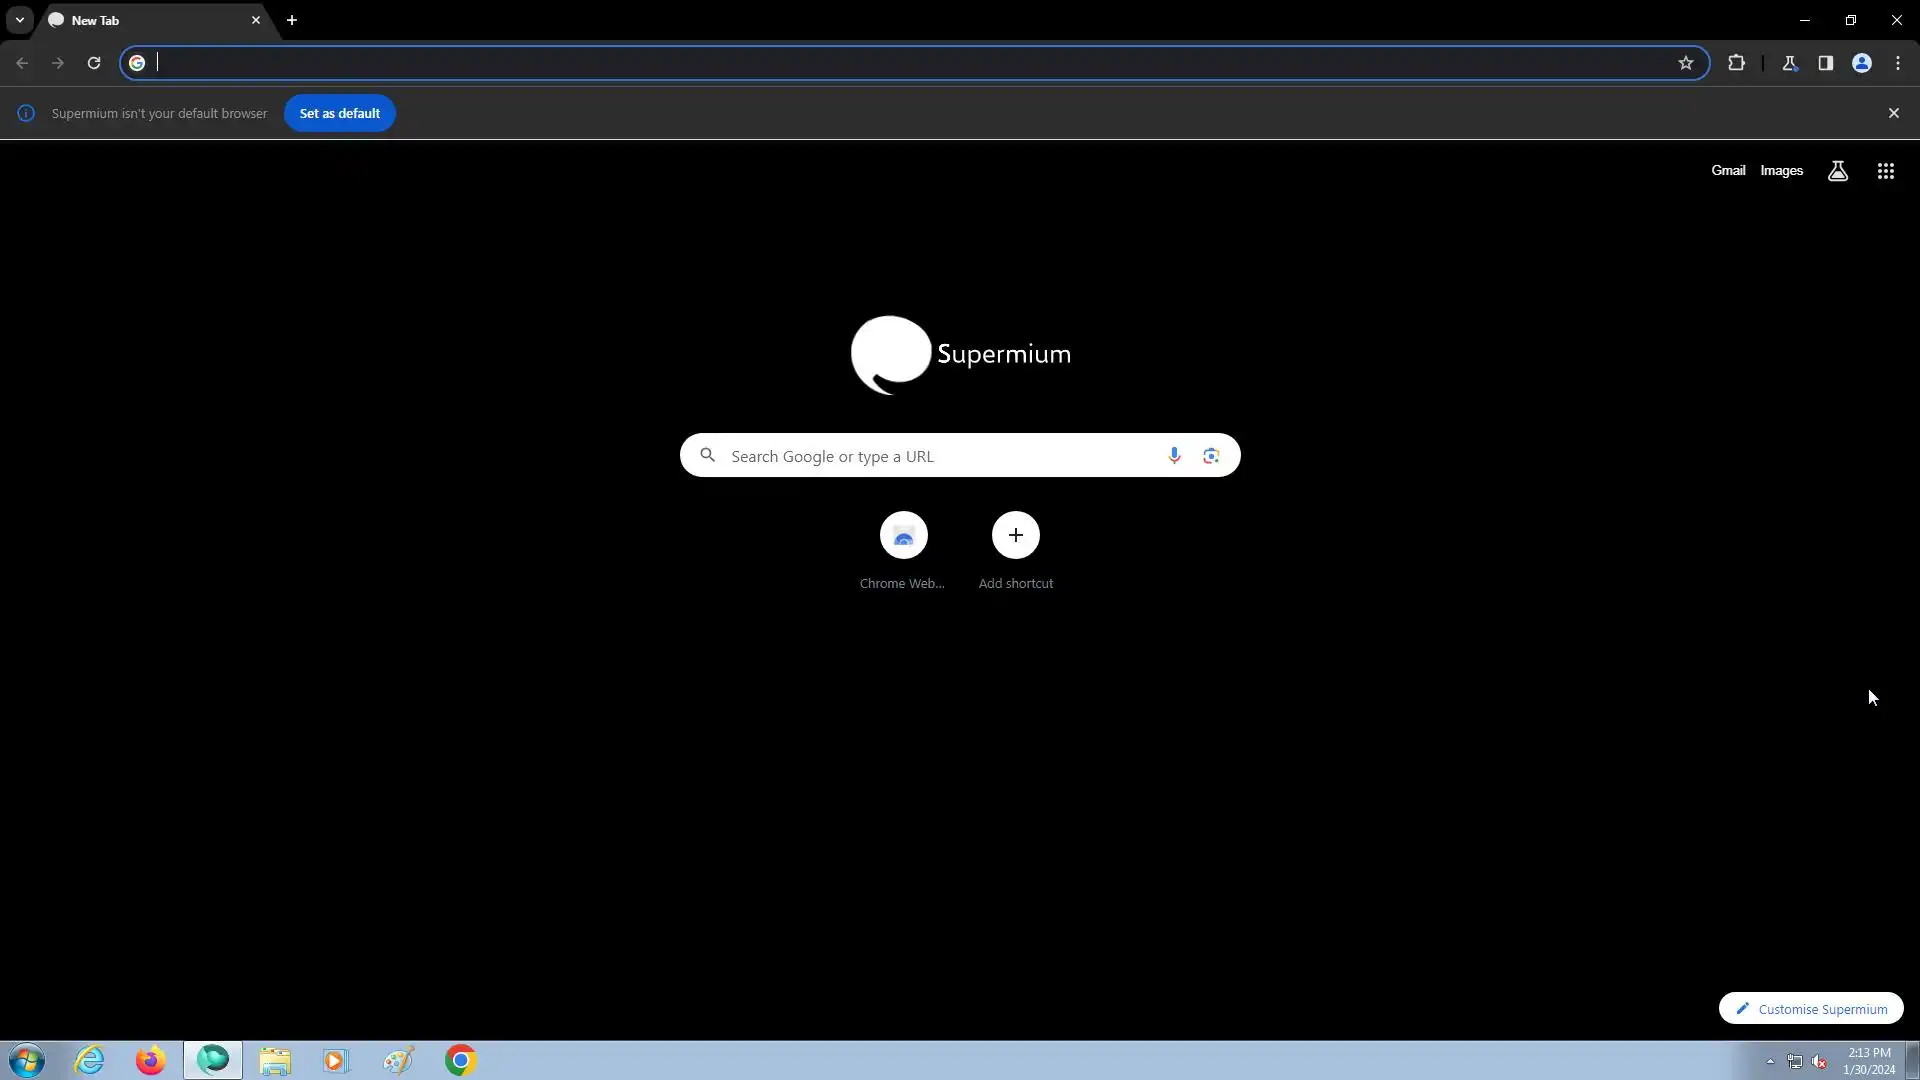Click Set as default button
Screen dimensions: 1920x1080
coord(339,113)
